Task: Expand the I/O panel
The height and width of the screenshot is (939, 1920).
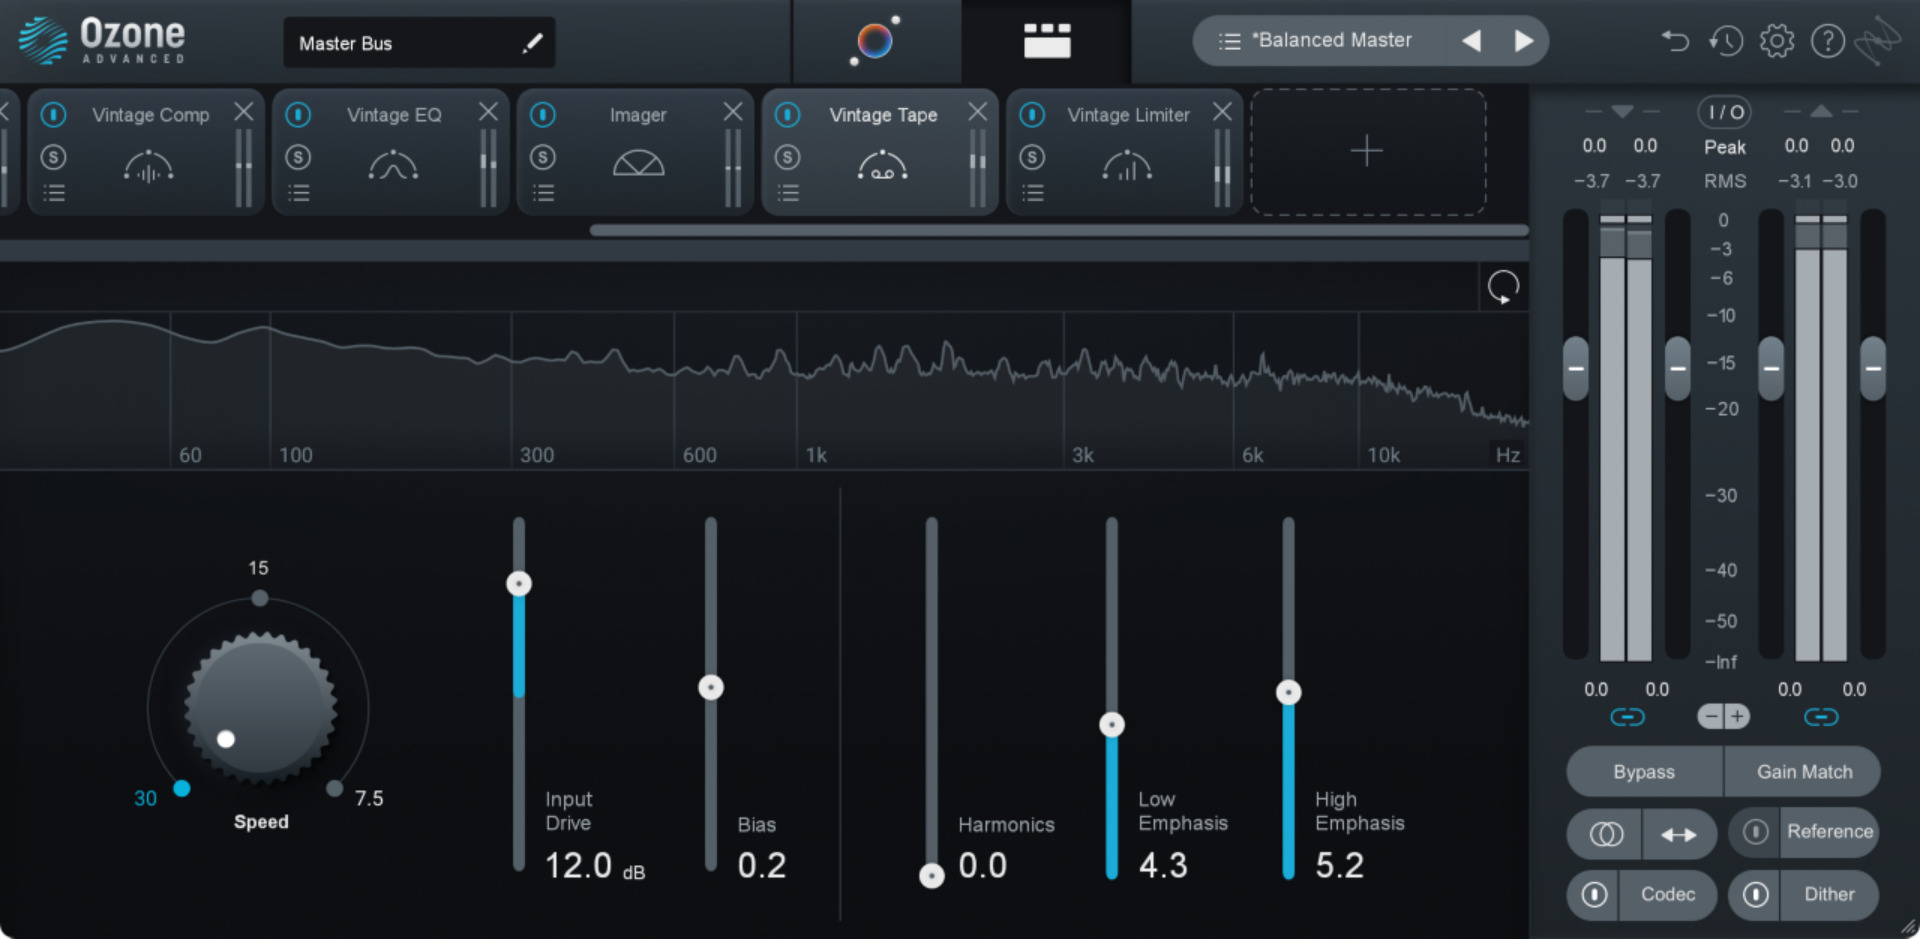Action: click(x=1724, y=112)
